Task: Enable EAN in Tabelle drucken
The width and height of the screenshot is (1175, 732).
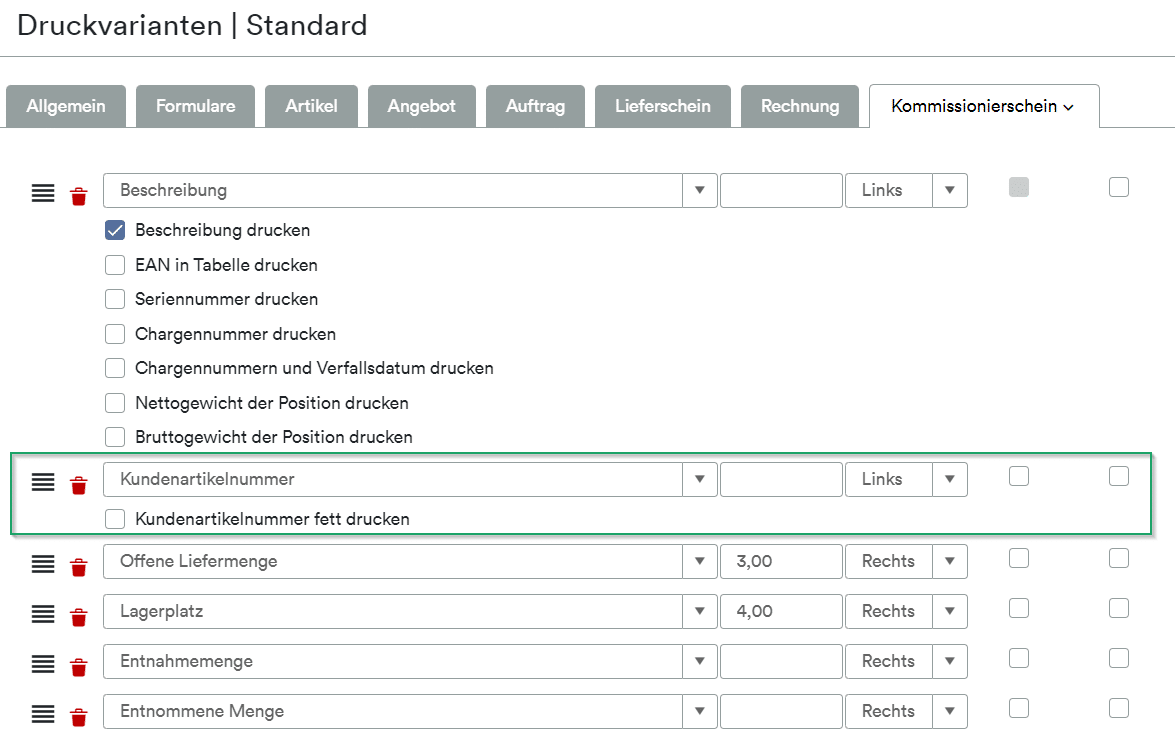Action: 115,265
